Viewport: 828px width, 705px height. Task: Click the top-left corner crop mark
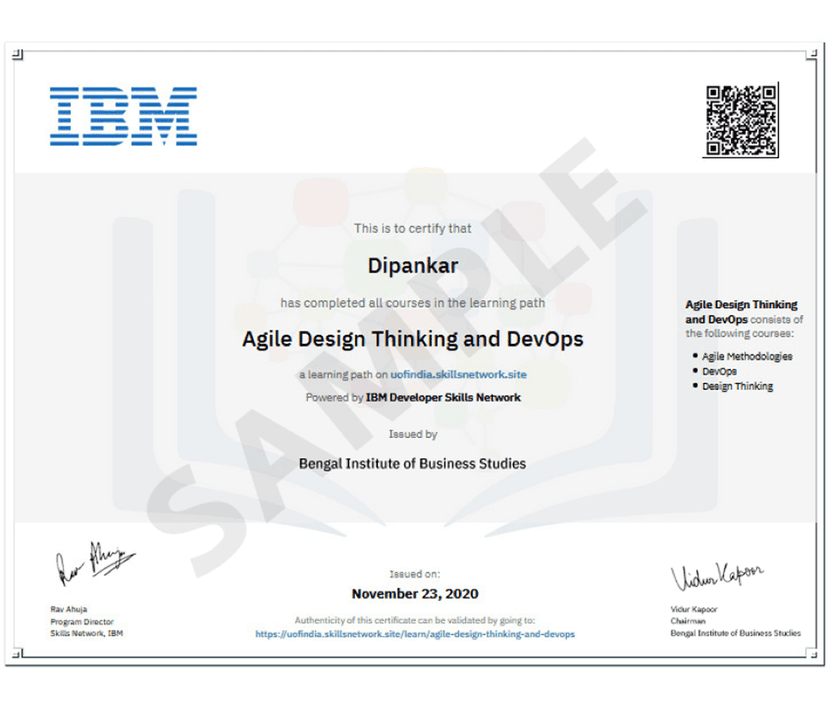17,54
